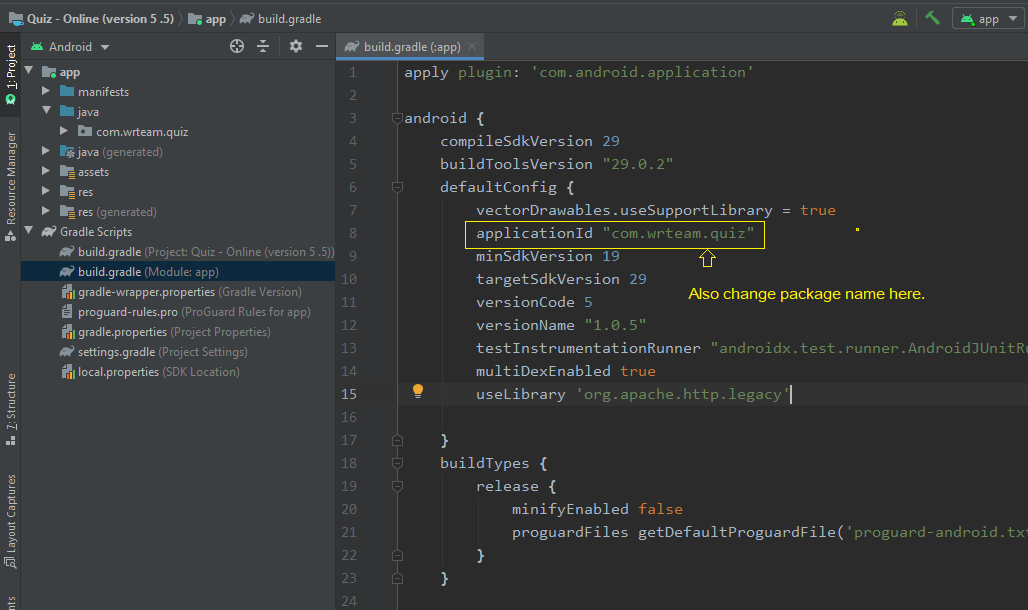Click the app breadcrumb in navigation bar
The height and width of the screenshot is (610, 1028).
(x=207, y=19)
